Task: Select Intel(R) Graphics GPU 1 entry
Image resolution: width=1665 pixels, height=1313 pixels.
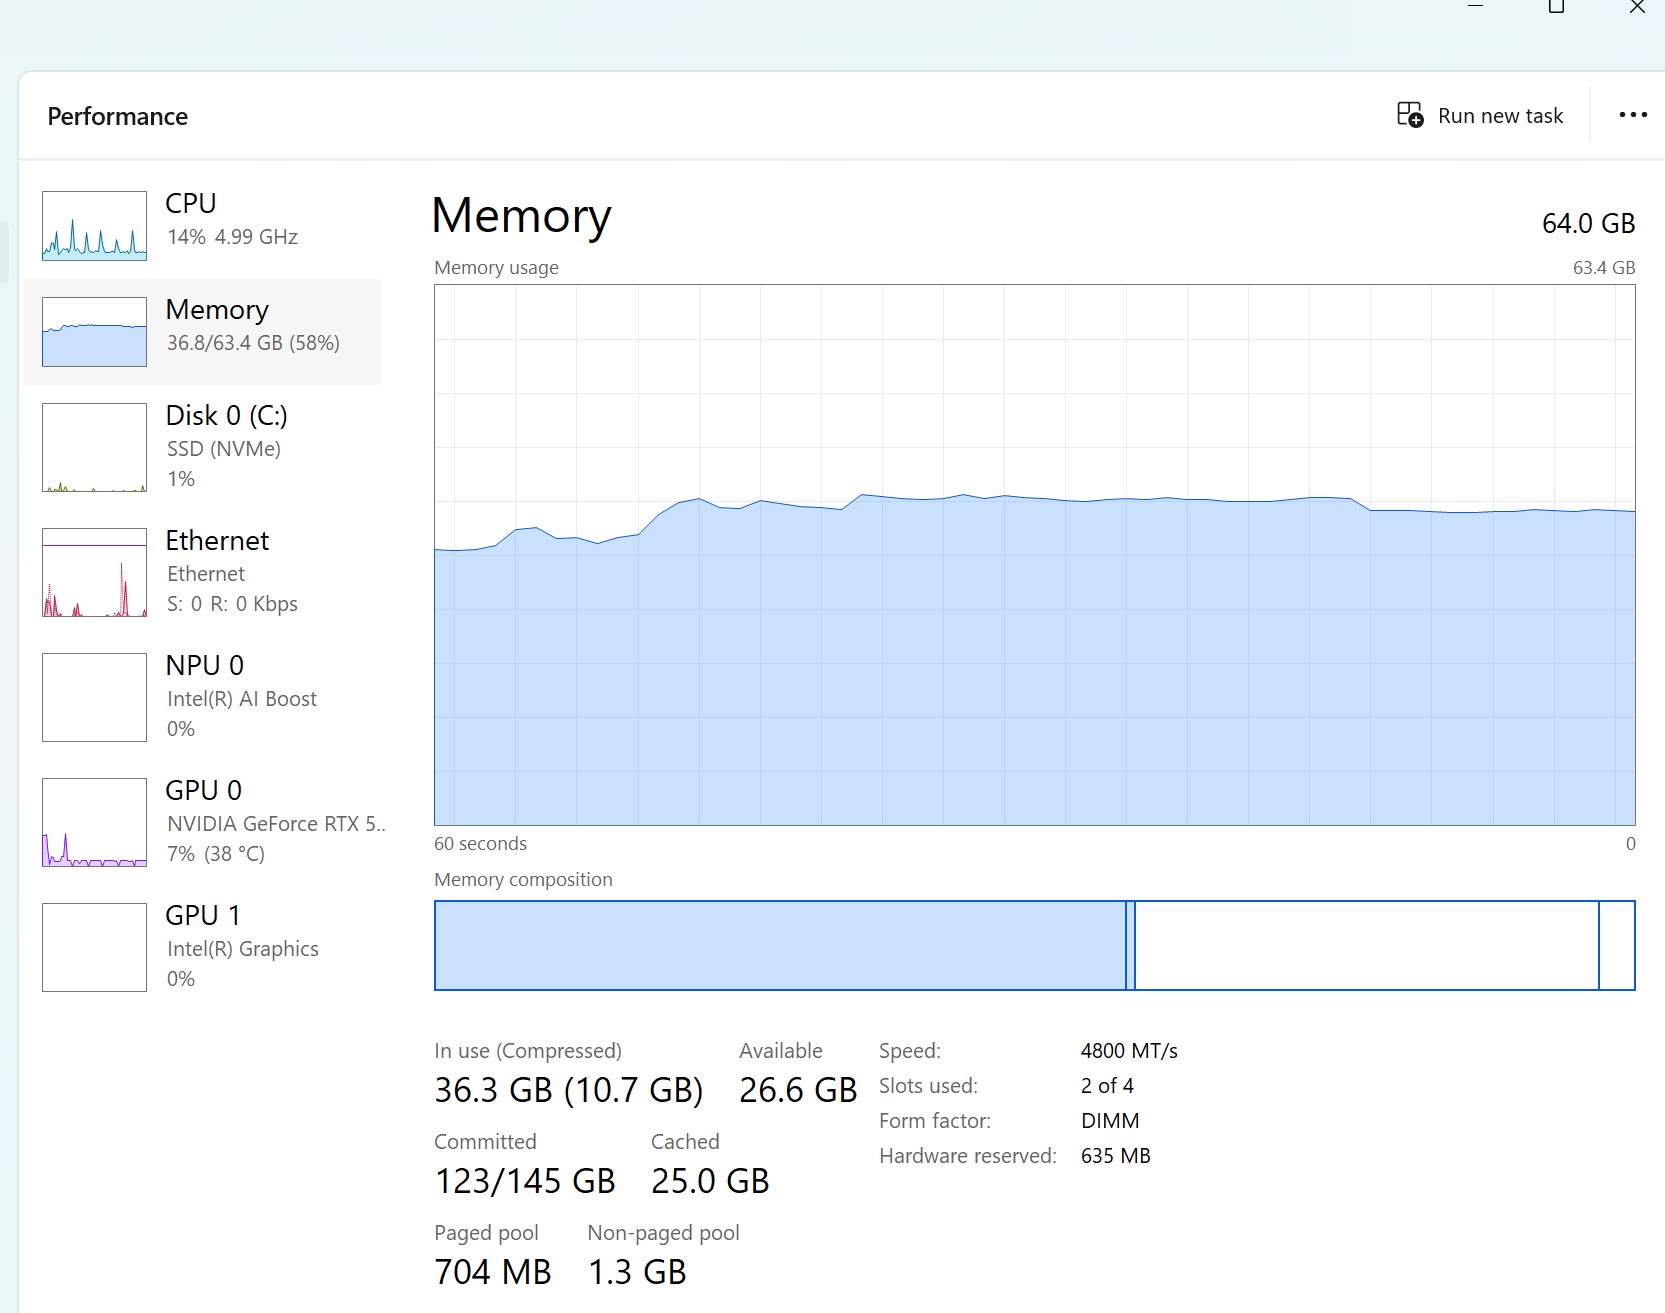Action: tap(202, 947)
